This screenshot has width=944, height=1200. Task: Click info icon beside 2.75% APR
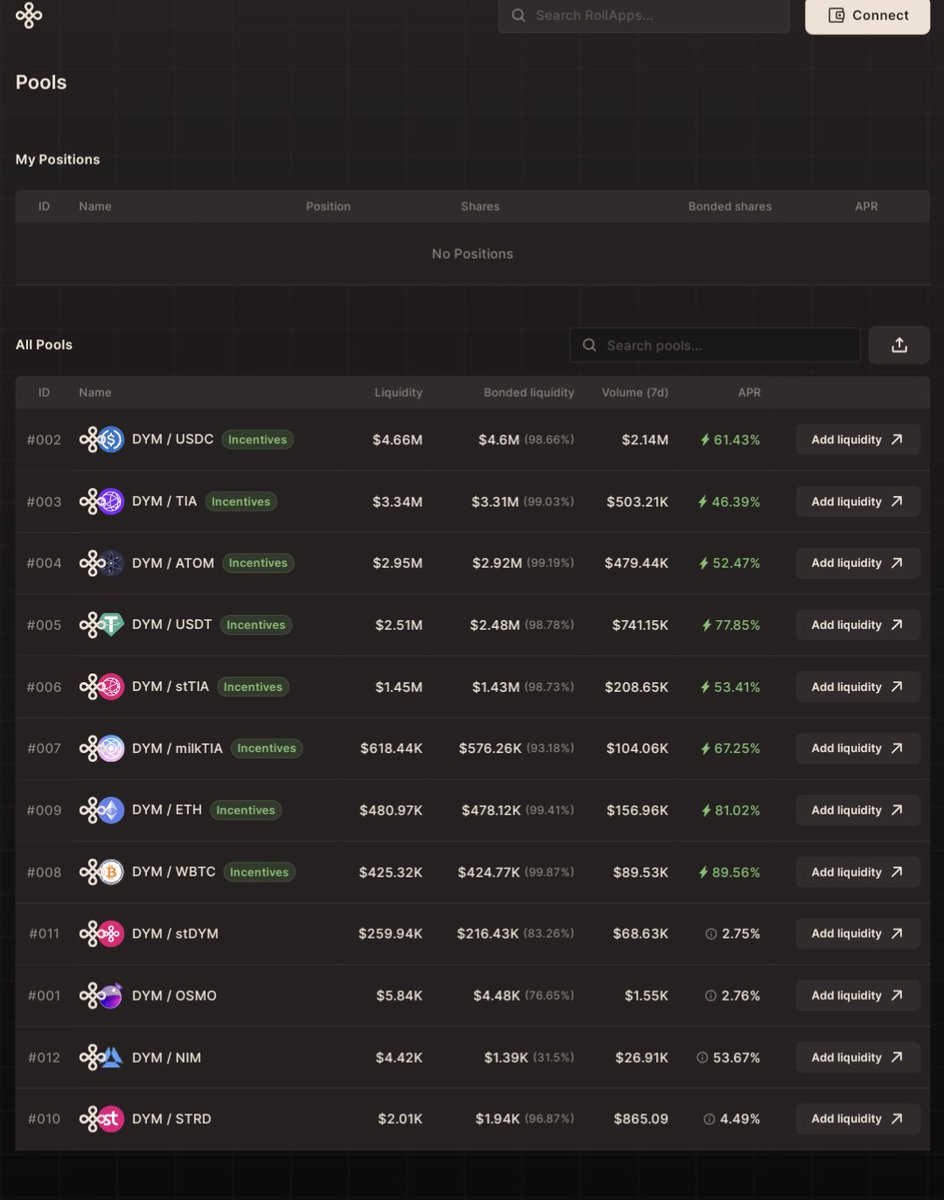(711, 934)
